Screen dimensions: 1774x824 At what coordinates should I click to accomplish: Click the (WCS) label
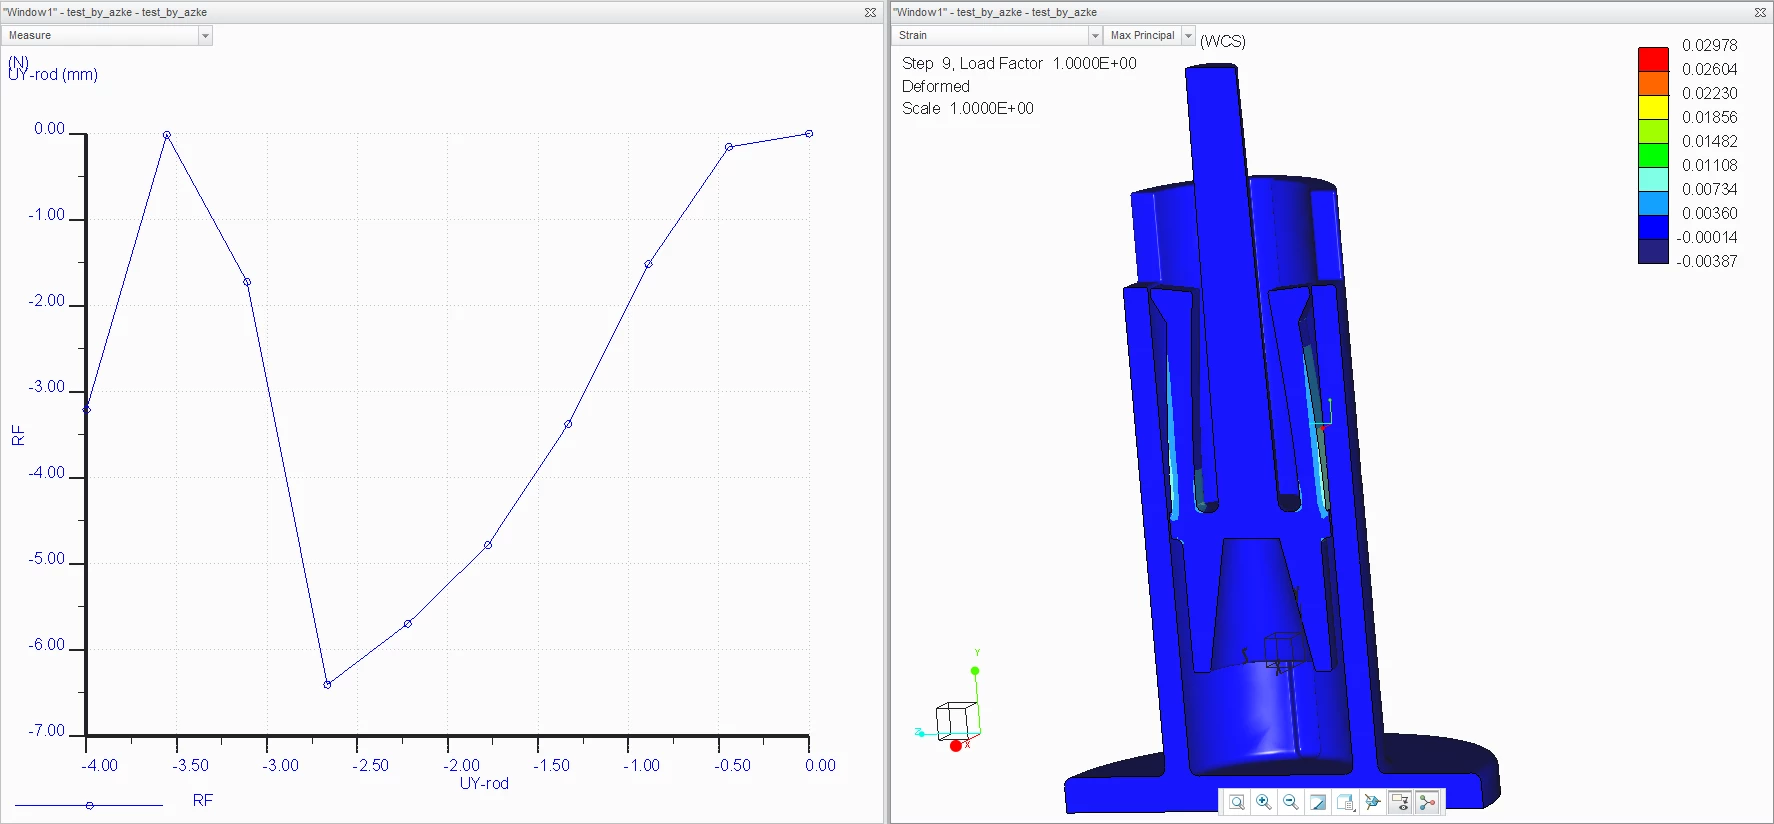coord(1223,41)
